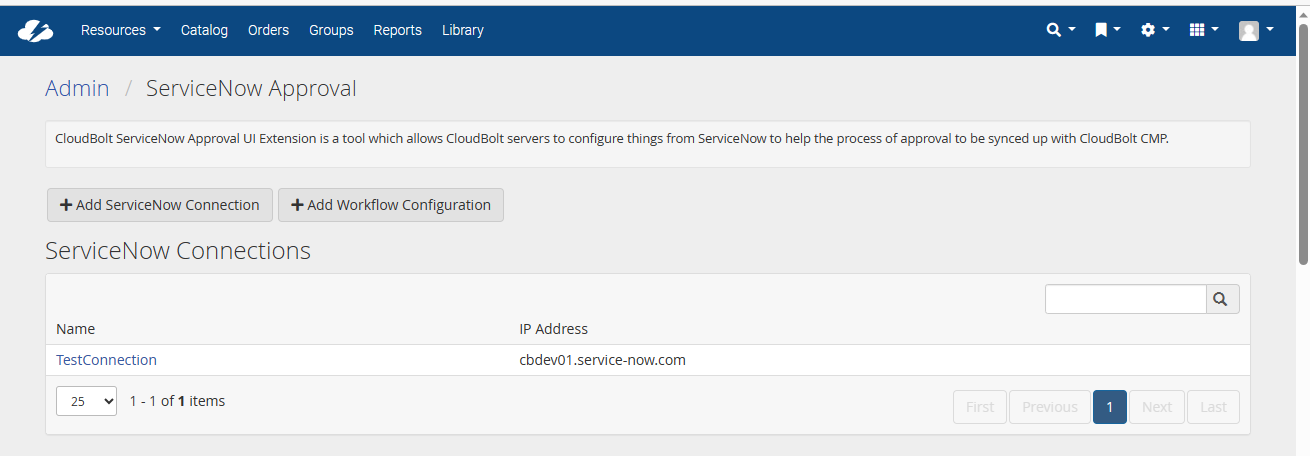1310x456 pixels.
Task: Open the Reports menu item
Action: click(397, 30)
